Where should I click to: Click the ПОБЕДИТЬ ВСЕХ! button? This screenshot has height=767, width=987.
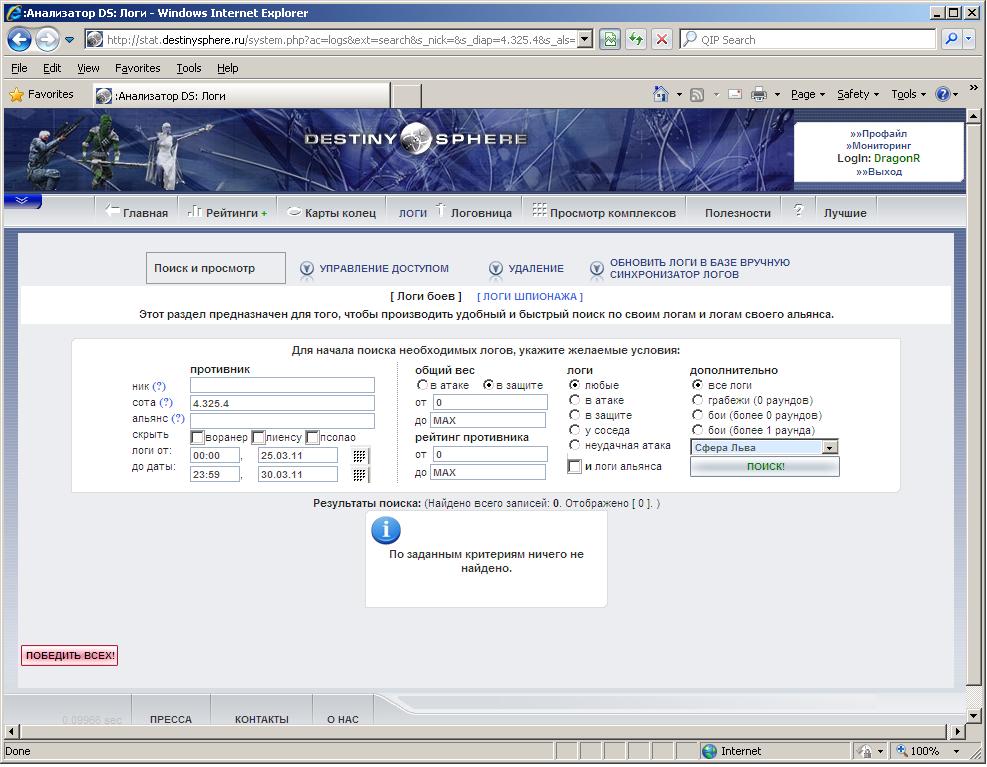tap(70, 656)
